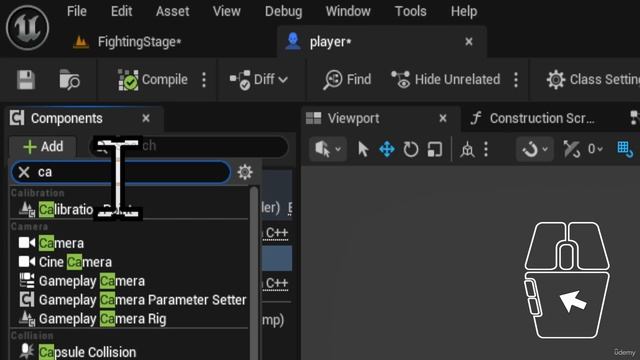Toggle the transform coordinate system icon

(x=467, y=150)
